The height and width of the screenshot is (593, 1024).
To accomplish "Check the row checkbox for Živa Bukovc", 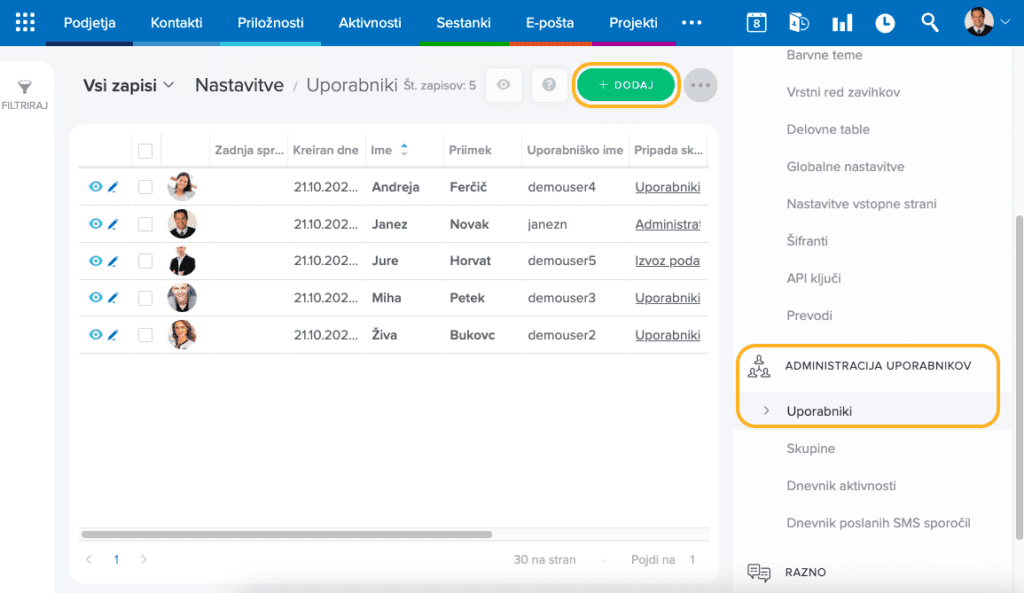I will [x=146, y=335].
